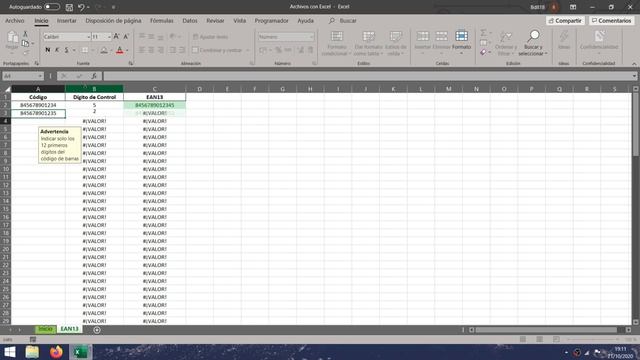Click the zoom slider in status bar
The width and height of the screenshot is (640, 360).
(x=594, y=340)
